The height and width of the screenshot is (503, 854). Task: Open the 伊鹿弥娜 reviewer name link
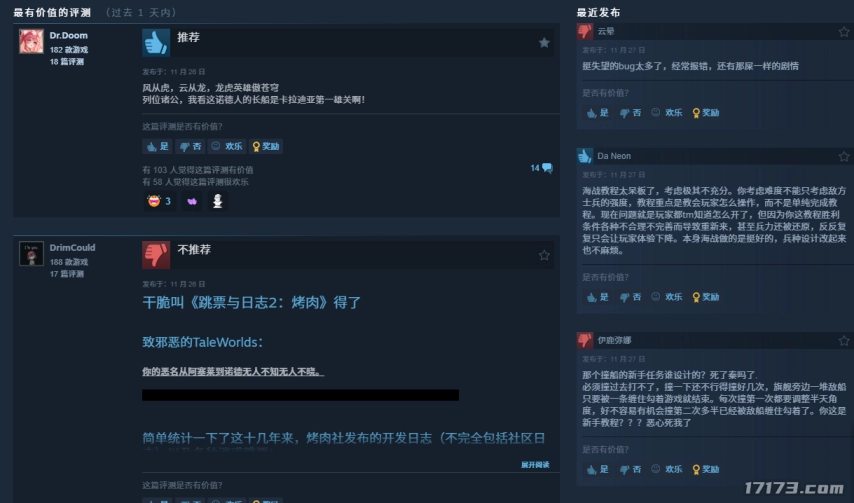pos(614,340)
